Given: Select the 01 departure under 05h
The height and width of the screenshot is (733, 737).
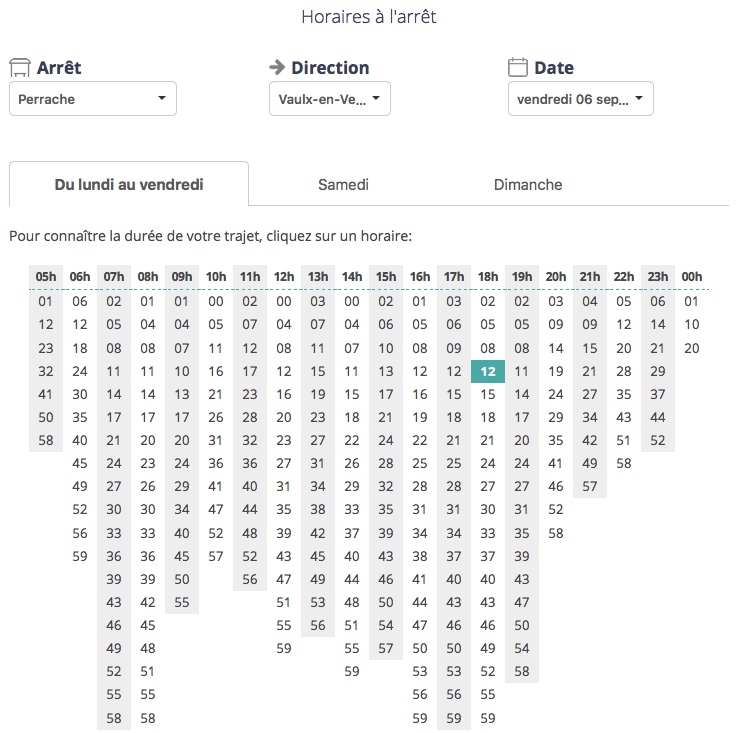Looking at the screenshot, I should 46,301.
